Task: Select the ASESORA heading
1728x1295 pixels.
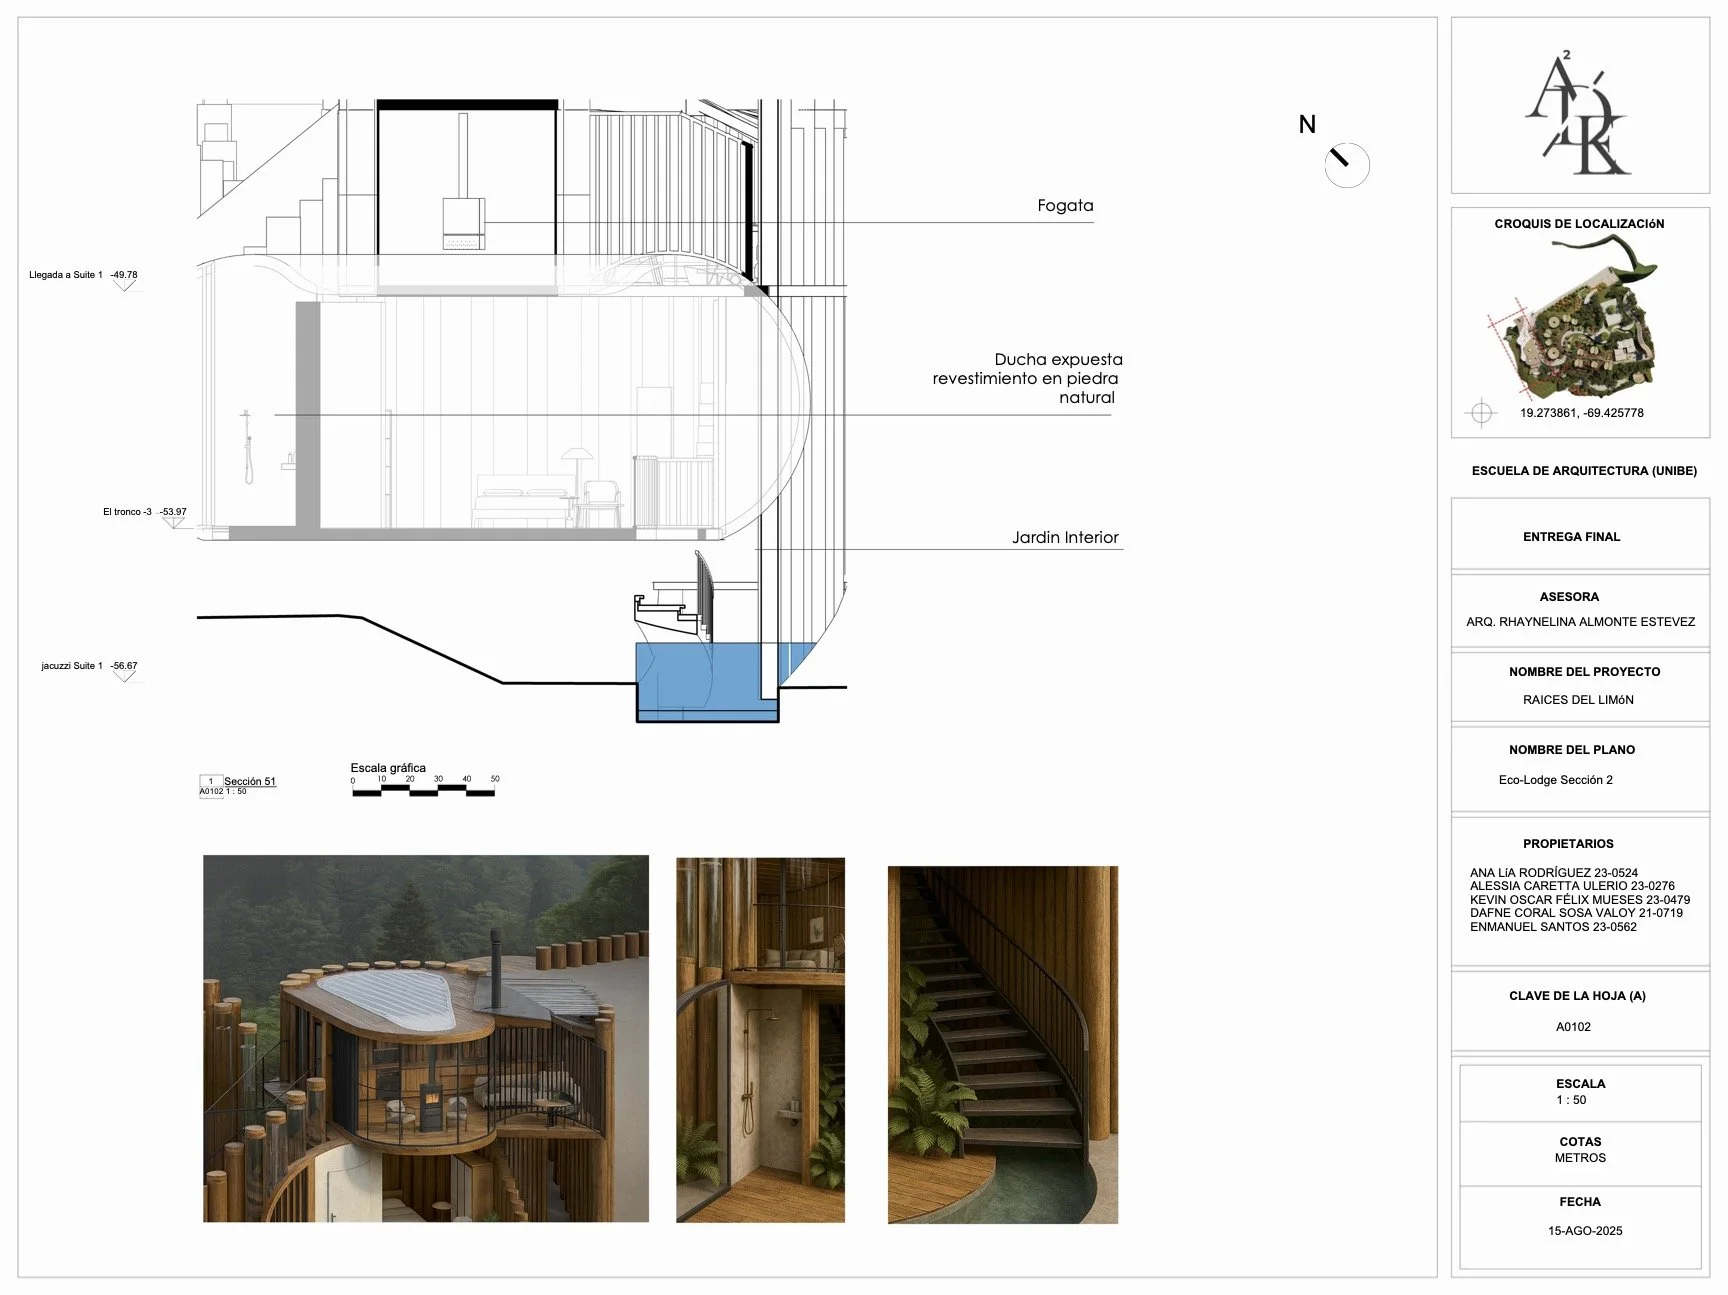Action: [x=1569, y=597]
